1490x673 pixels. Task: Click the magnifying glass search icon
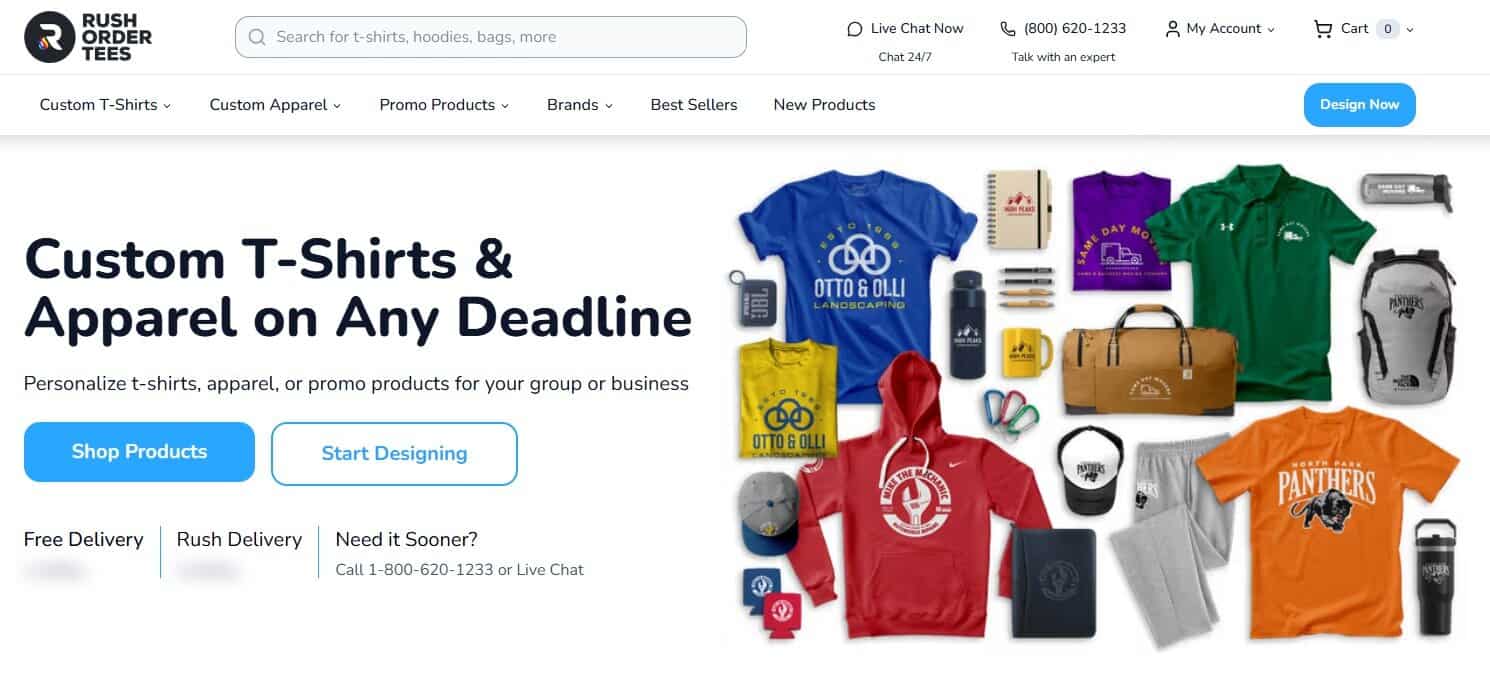pos(257,37)
